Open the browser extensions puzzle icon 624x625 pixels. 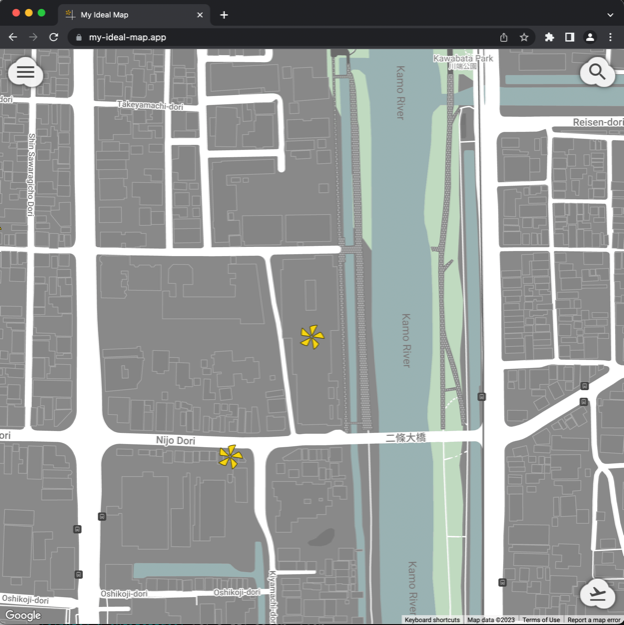click(549, 37)
